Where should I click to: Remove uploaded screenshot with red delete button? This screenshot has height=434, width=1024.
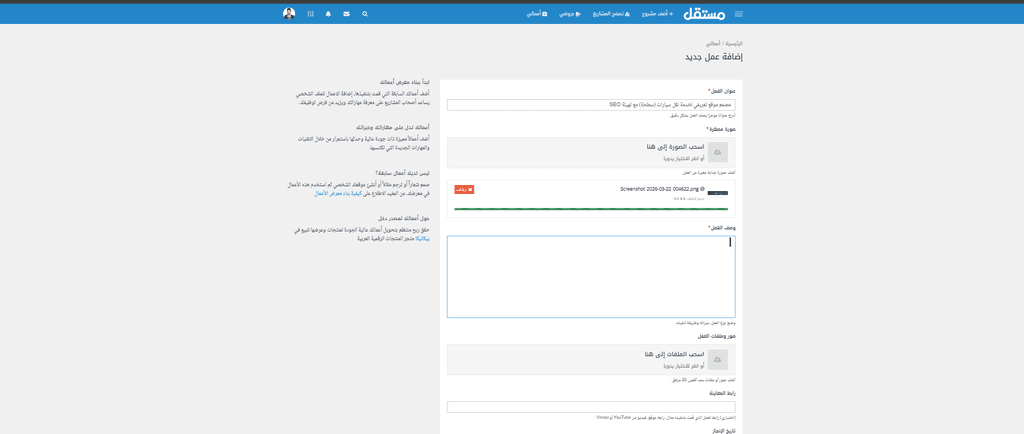point(464,189)
